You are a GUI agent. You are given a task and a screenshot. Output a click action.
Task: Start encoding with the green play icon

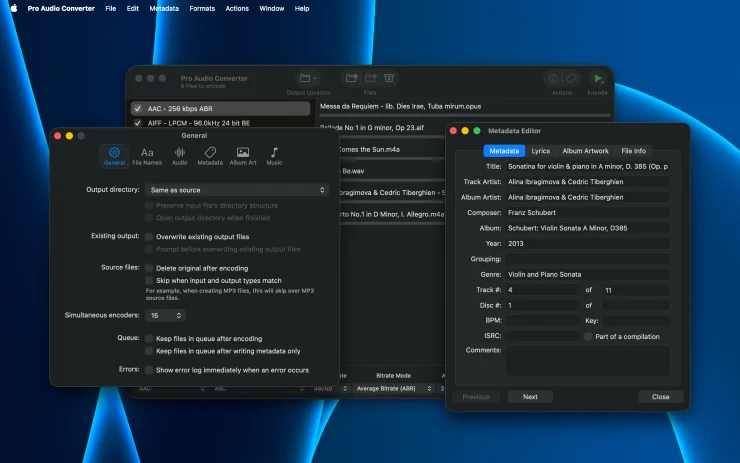tap(597, 78)
